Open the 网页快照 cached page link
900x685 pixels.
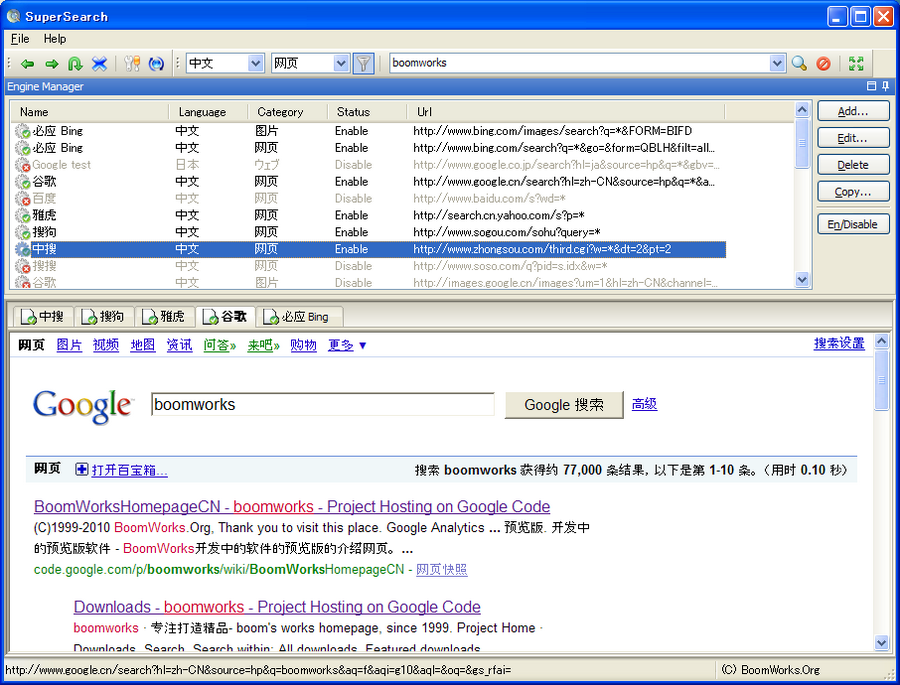pyautogui.click(x=441, y=570)
